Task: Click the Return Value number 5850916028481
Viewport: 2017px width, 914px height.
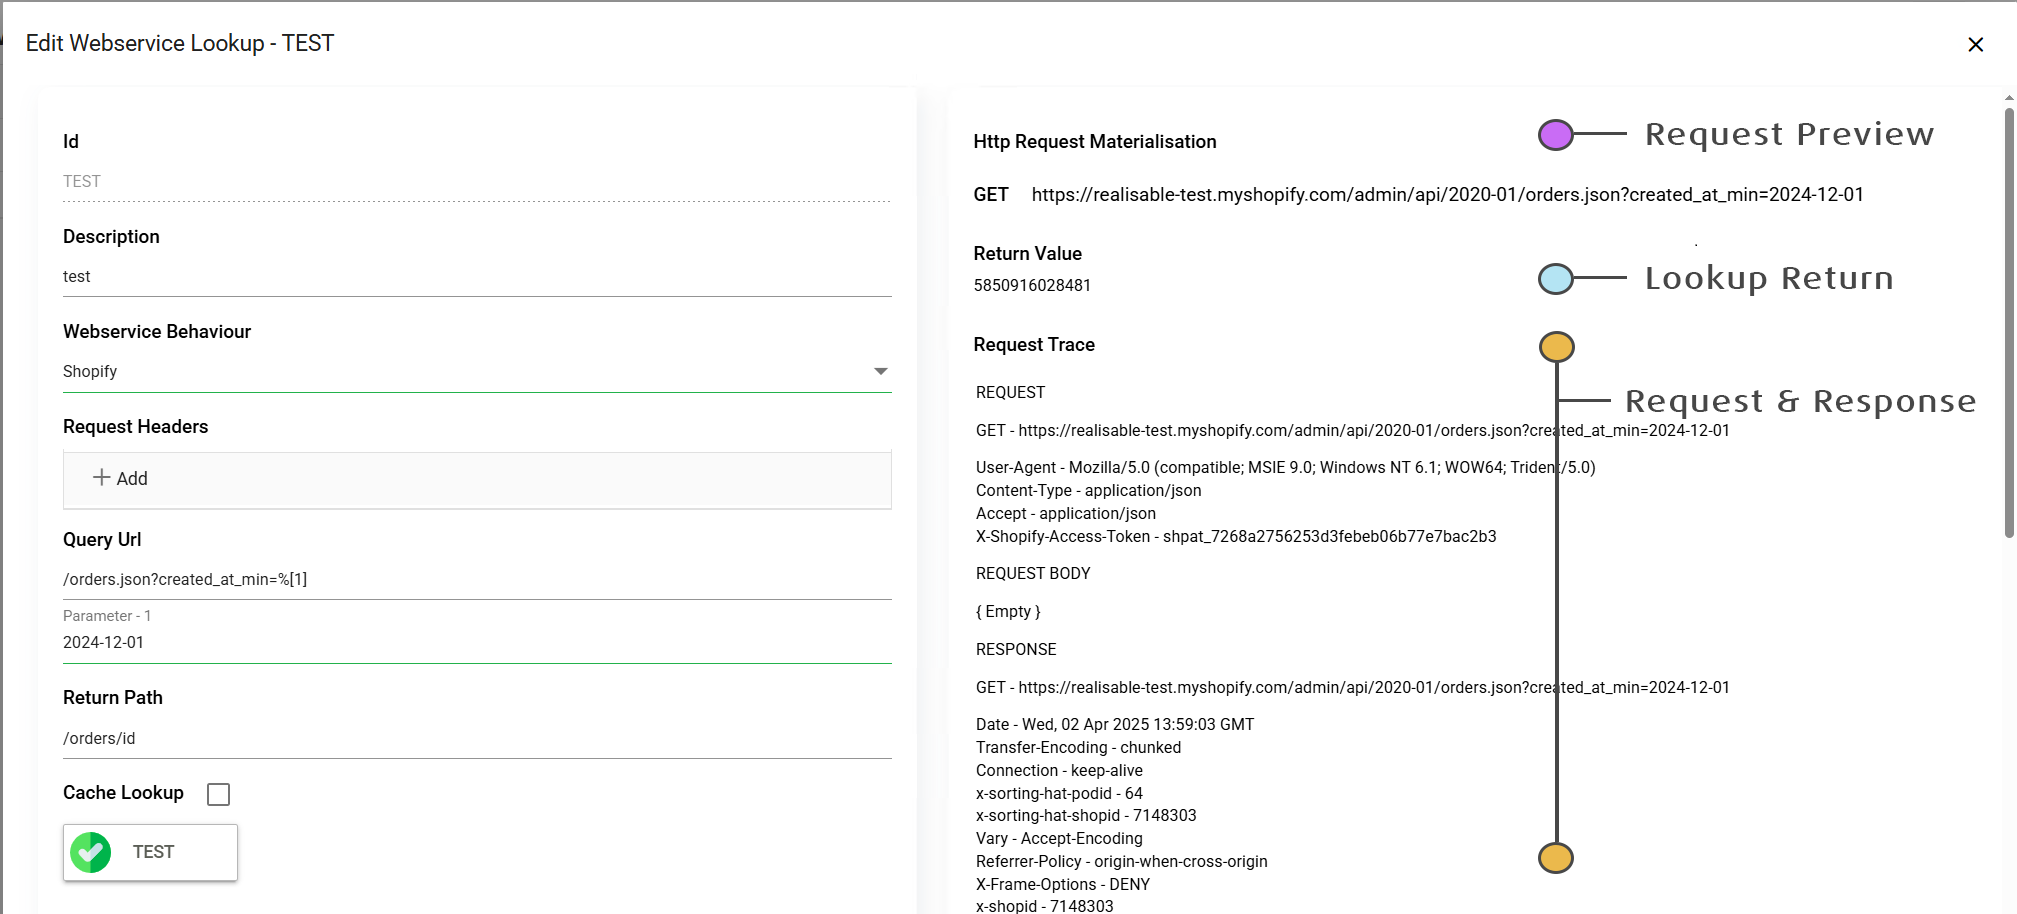Action: point(1032,285)
